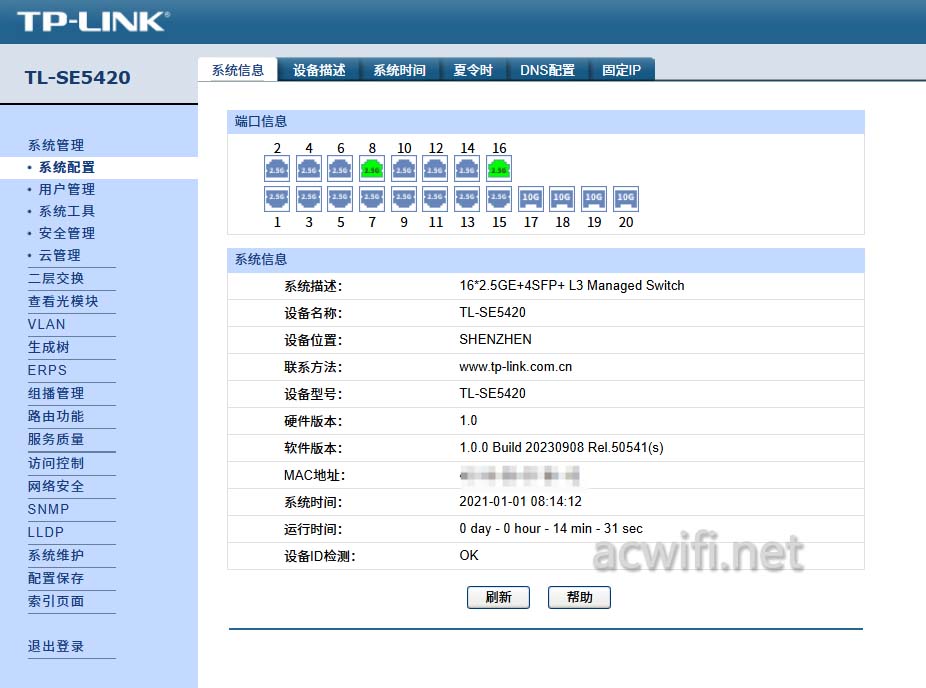This screenshot has height=688, width=926.
Task: Select 系统配置 in the sidebar
Action: click(67, 167)
